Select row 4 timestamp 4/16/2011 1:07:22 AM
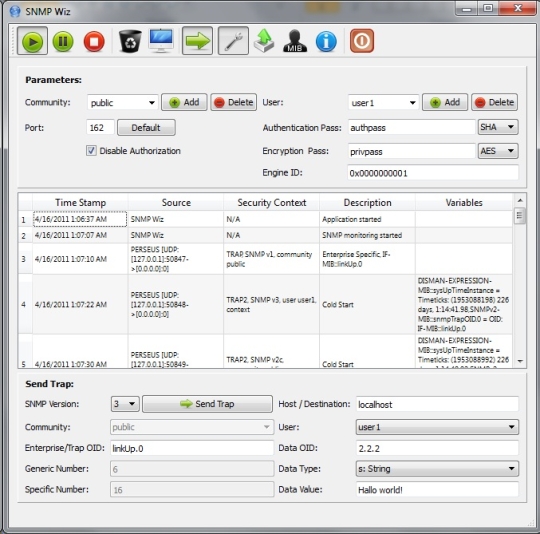Image resolution: width=540 pixels, height=534 pixels. [x=80, y=304]
